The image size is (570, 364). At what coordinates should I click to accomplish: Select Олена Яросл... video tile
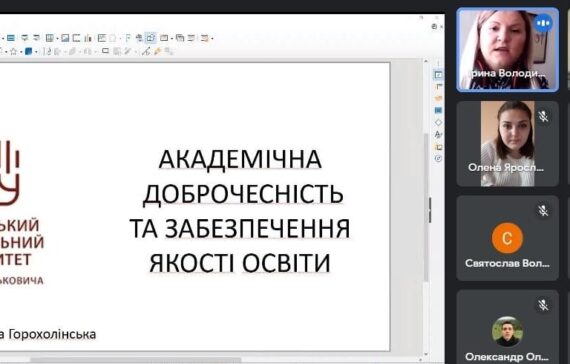[x=507, y=144]
